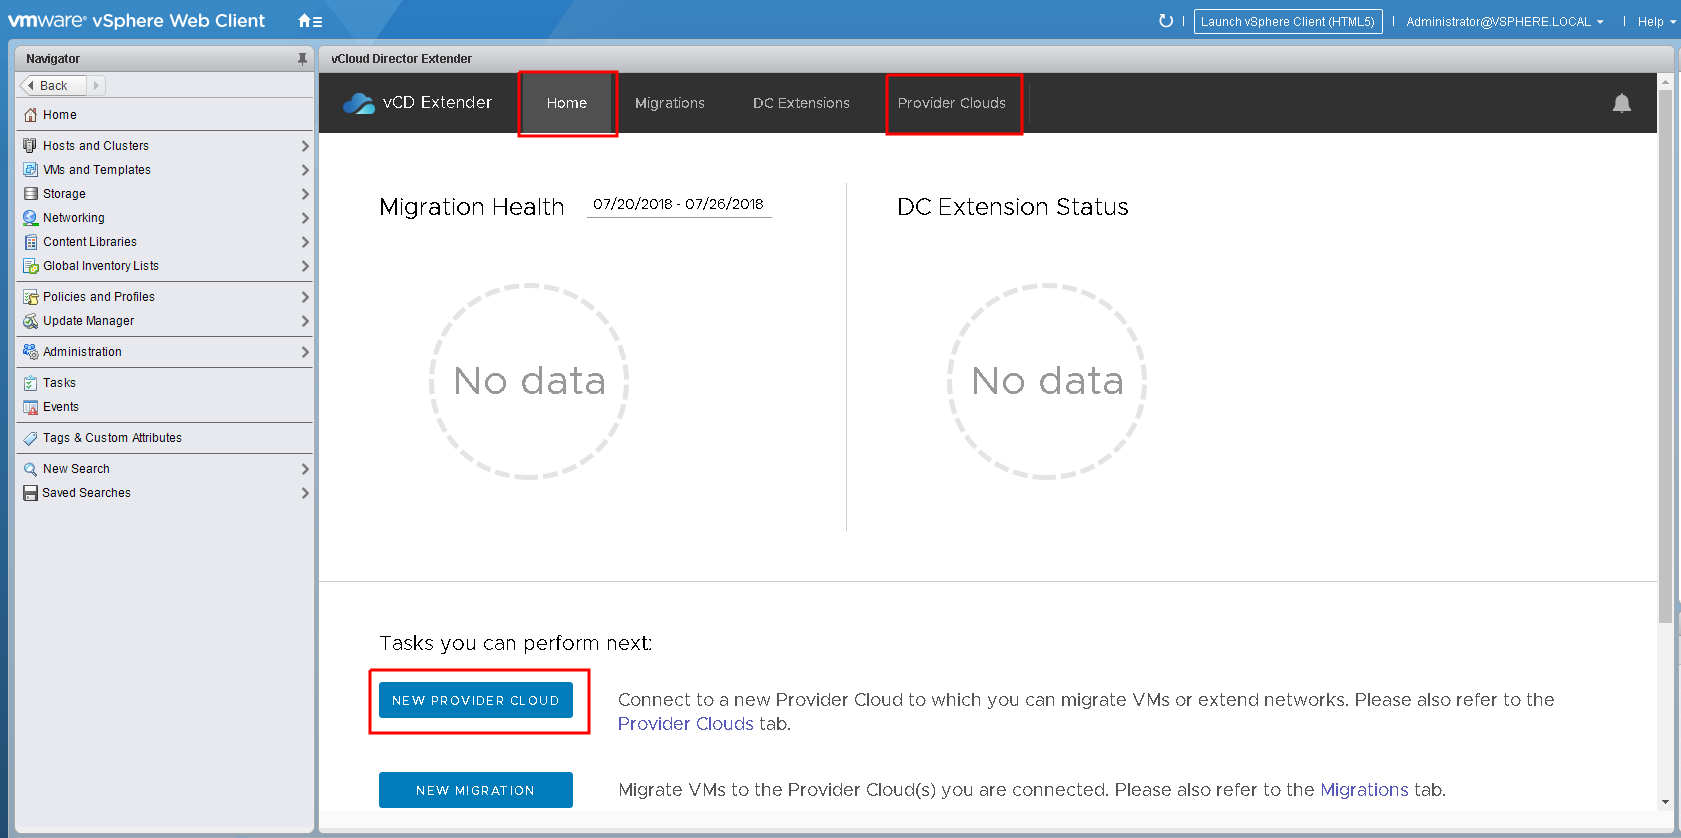Click the Tasks icon
This screenshot has height=838, width=1681.
[30, 383]
